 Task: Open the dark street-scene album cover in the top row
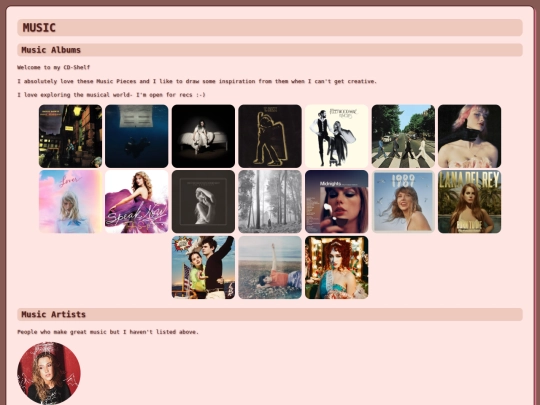70,136
